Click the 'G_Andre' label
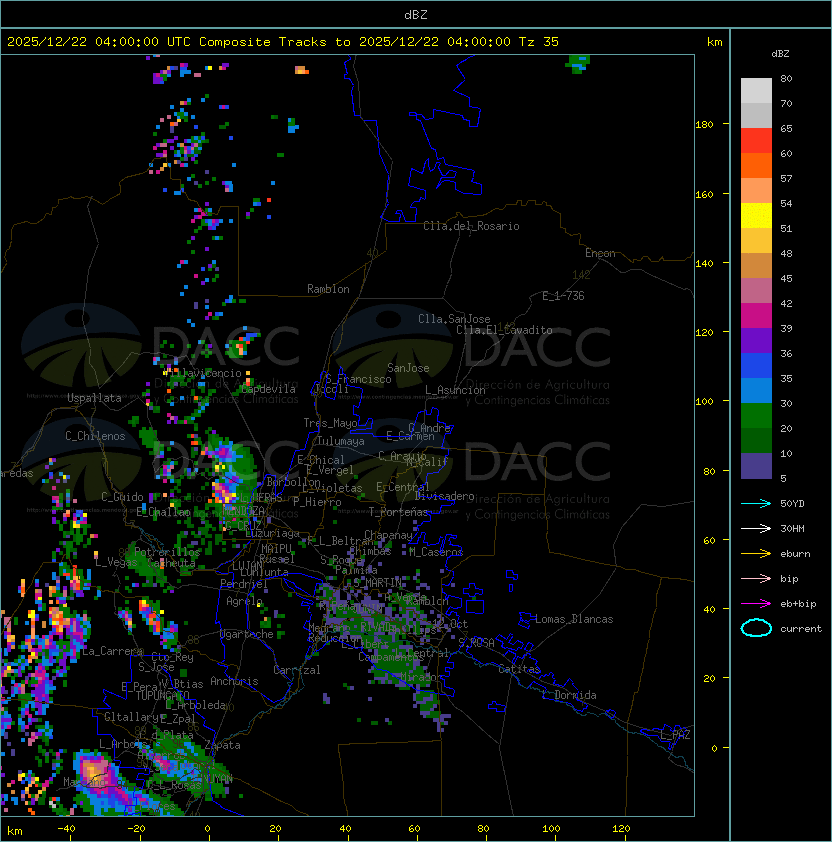Image resolution: width=832 pixels, height=842 pixels. coord(429,428)
